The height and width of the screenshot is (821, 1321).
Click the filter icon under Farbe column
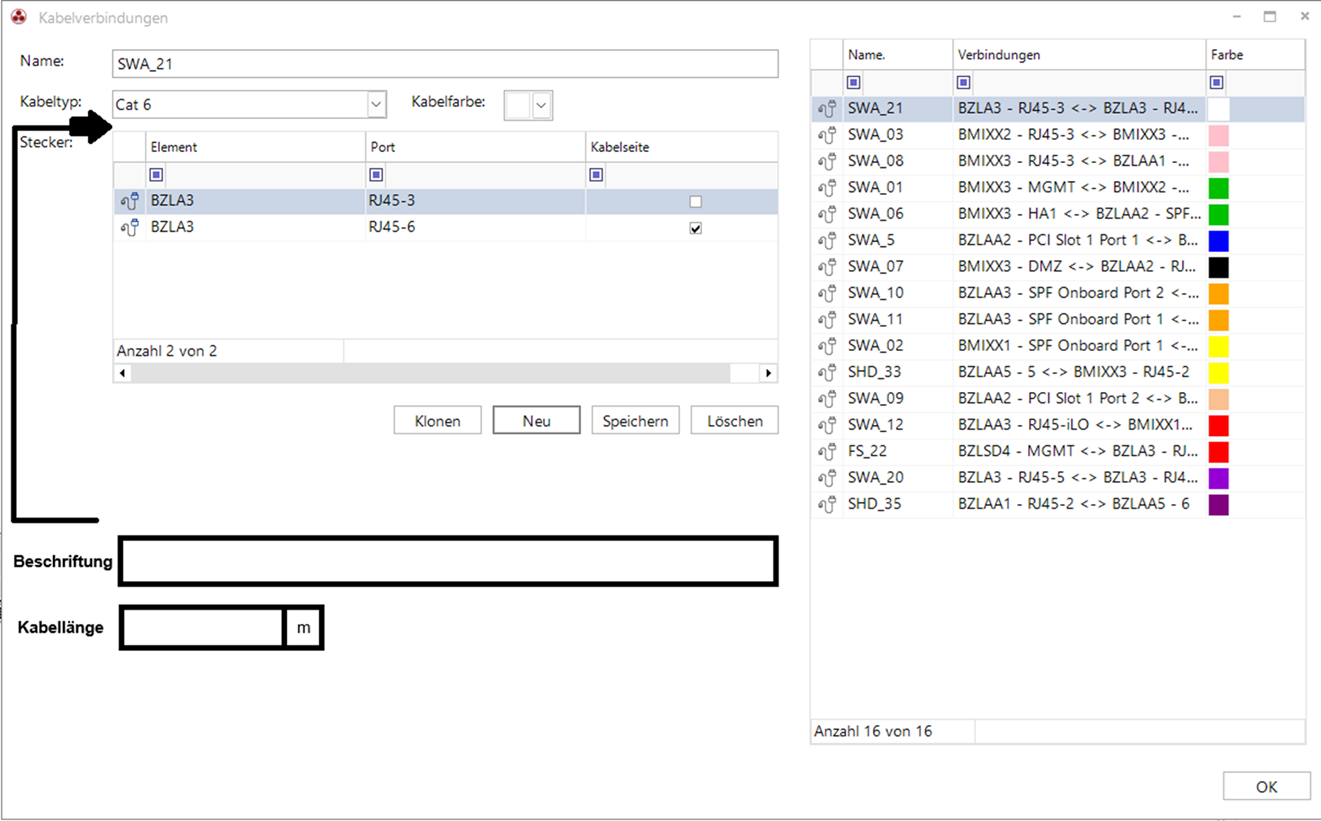(1217, 83)
